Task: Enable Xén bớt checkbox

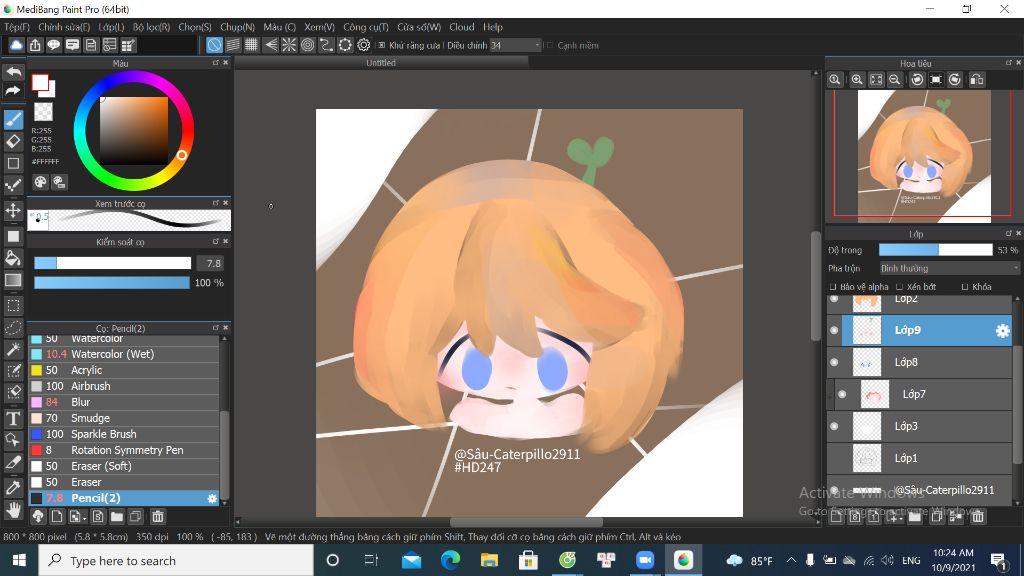Action: click(899, 287)
